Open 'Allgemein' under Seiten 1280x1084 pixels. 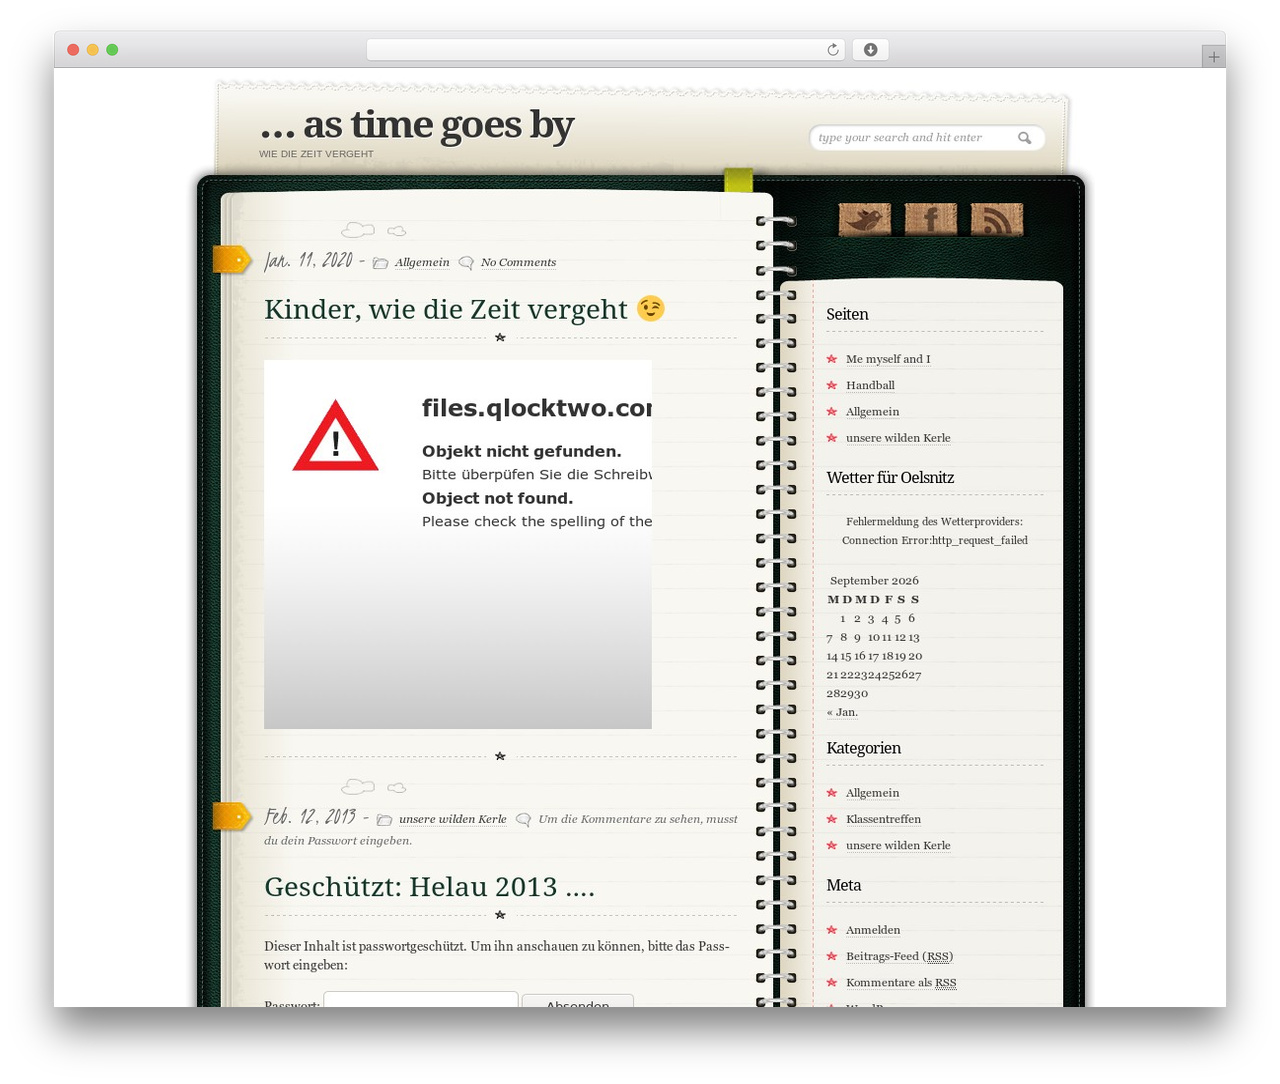pyautogui.click(x=872, y=411)
